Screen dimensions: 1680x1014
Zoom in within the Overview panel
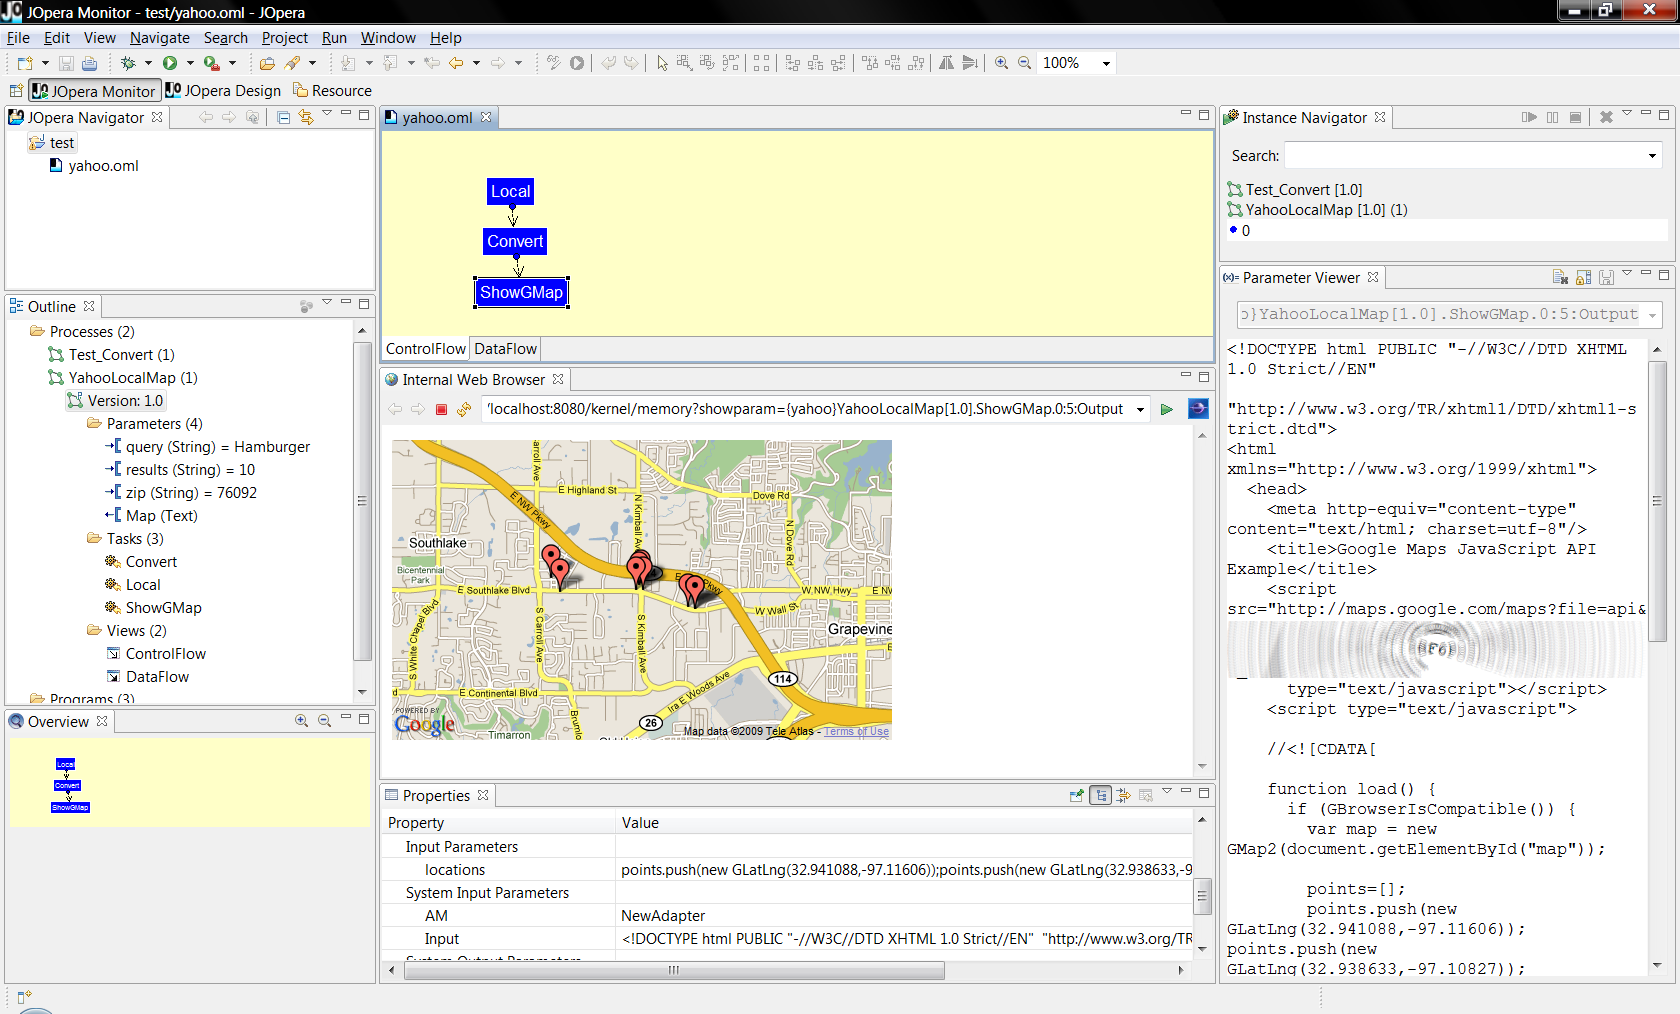coord(301,720)
